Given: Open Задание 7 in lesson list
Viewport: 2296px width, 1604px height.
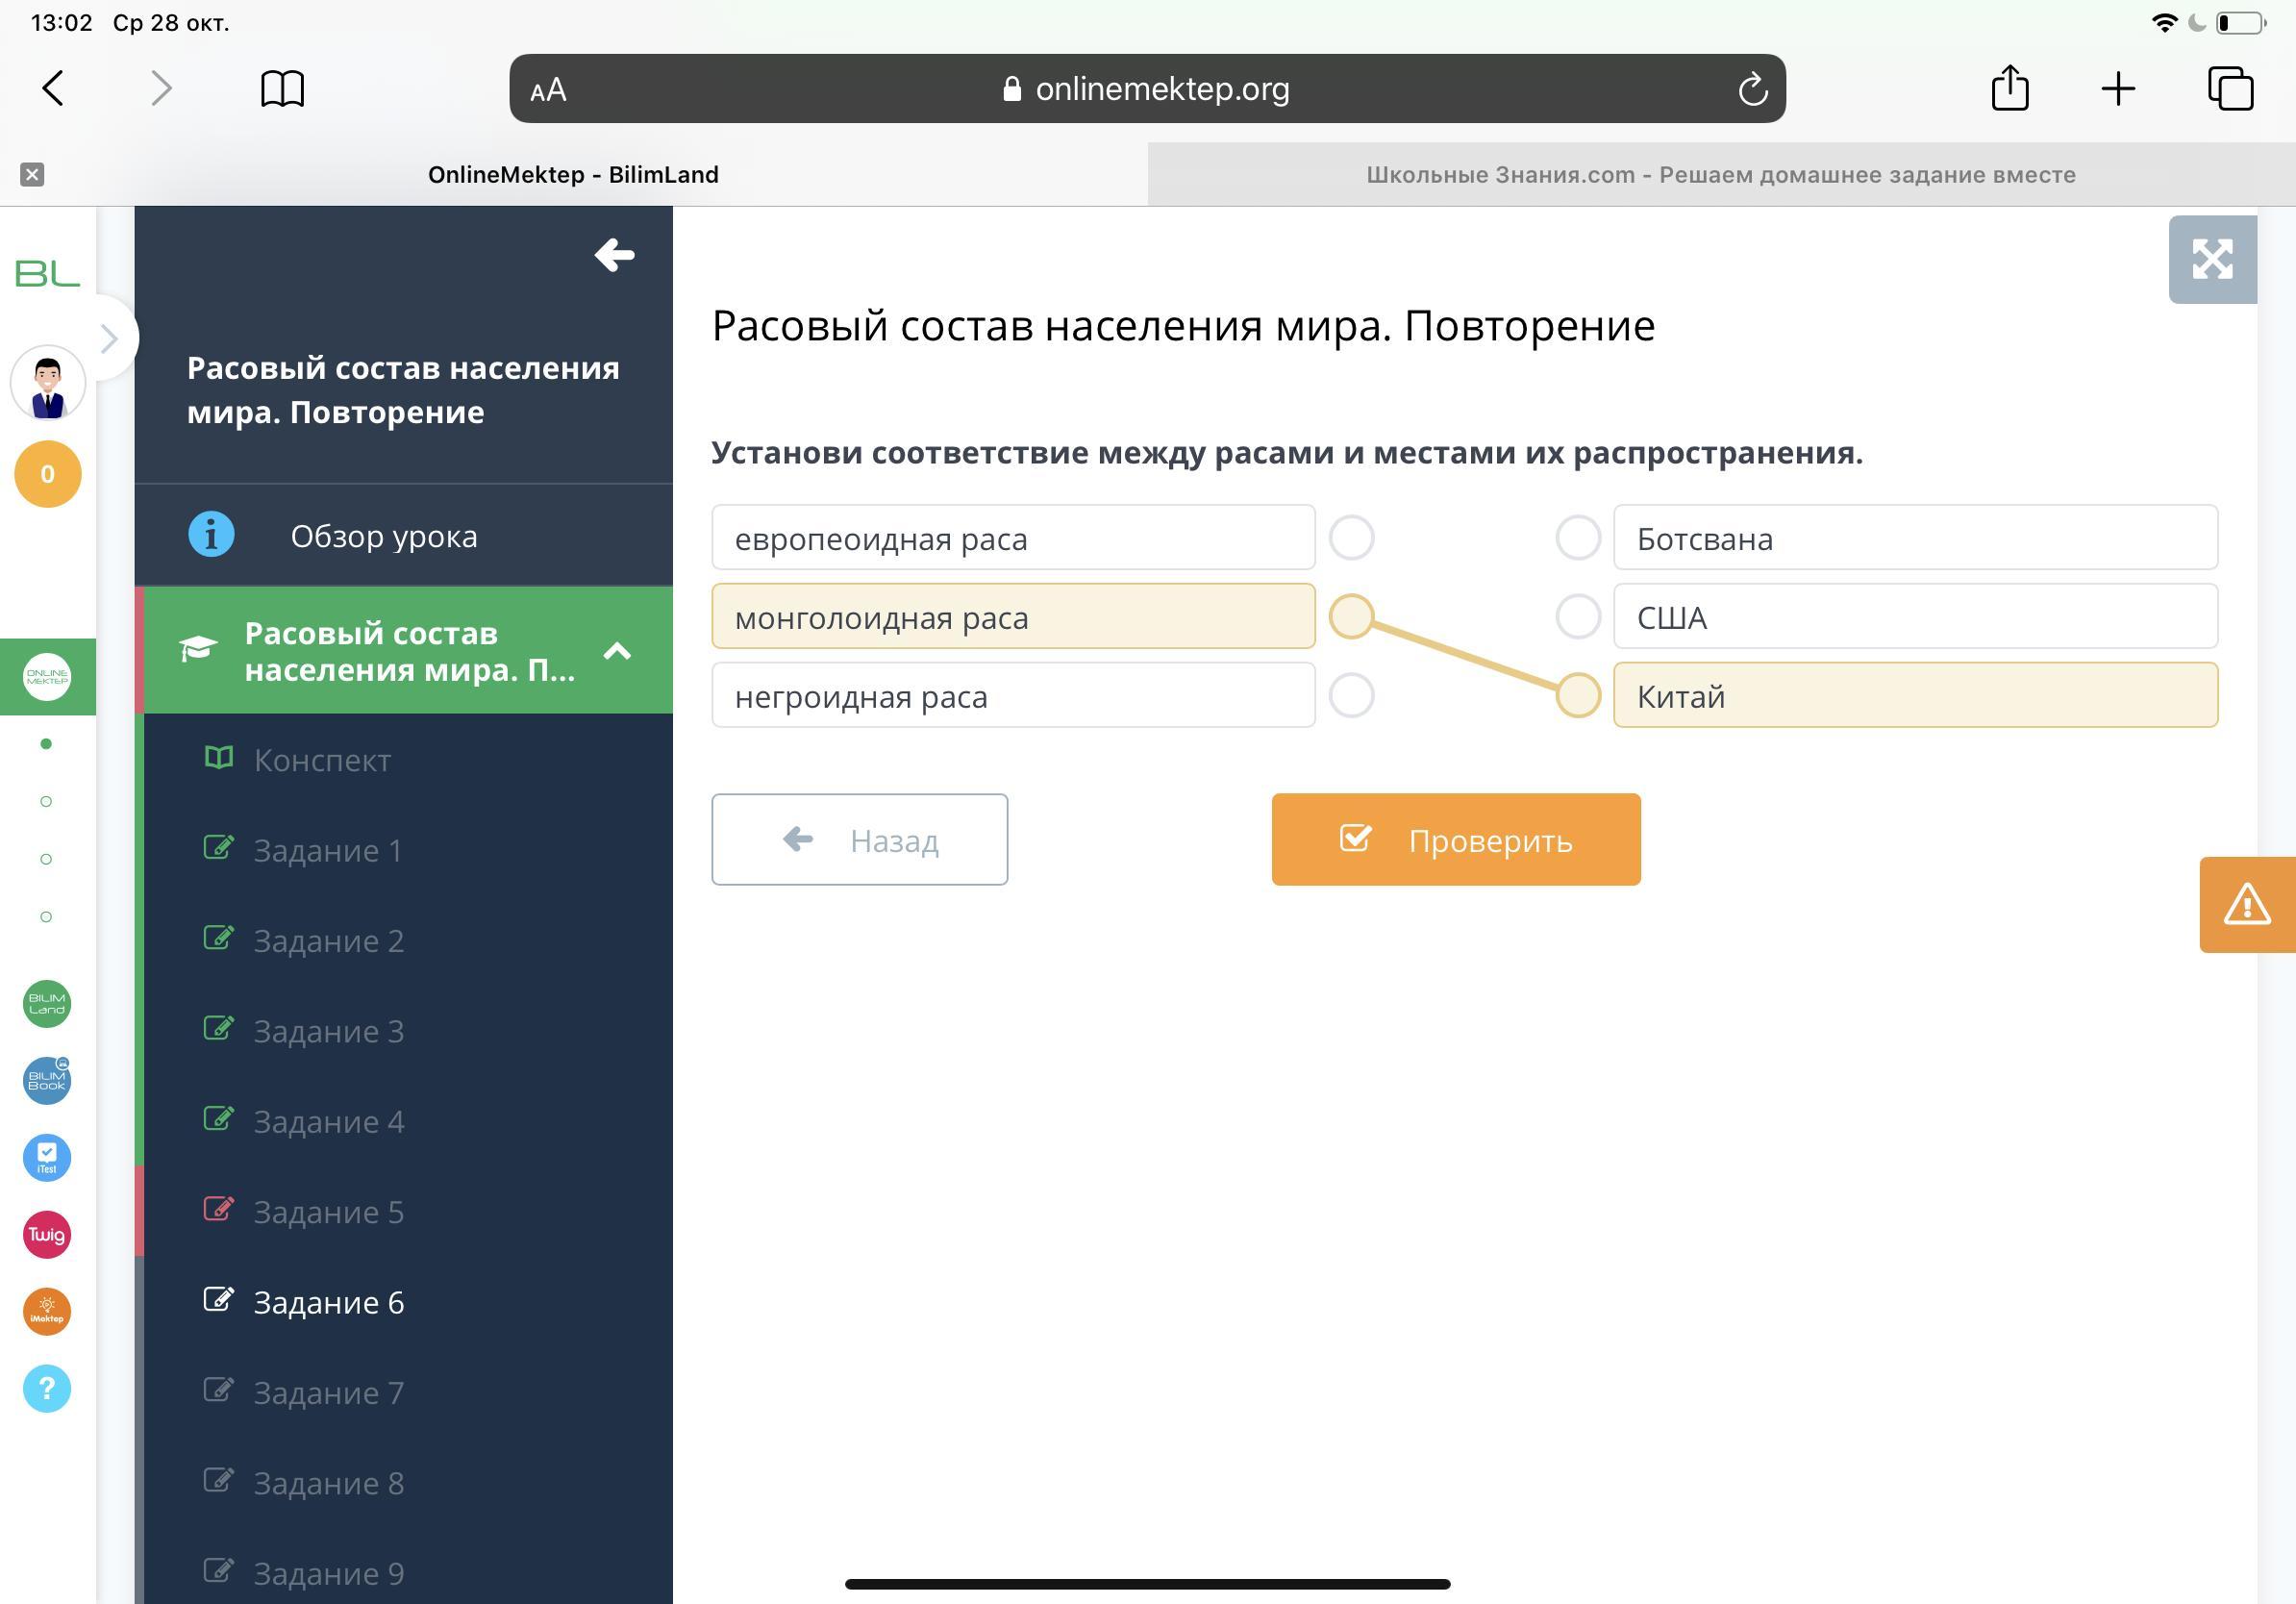Looking at the screenshot, I should 328,1392.
